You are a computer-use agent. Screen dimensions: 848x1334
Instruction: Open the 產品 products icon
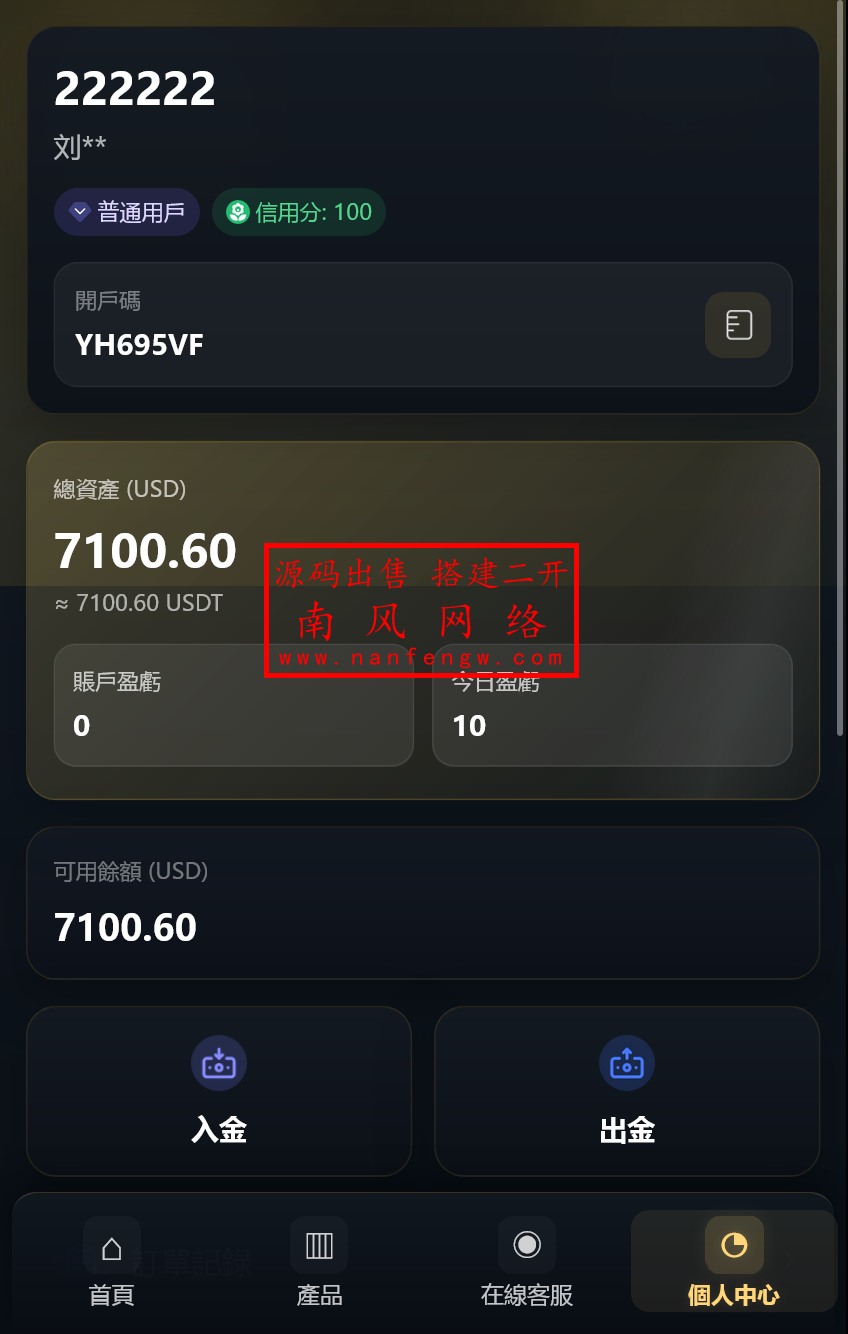pyautogui.click(x=319, y=1246)
